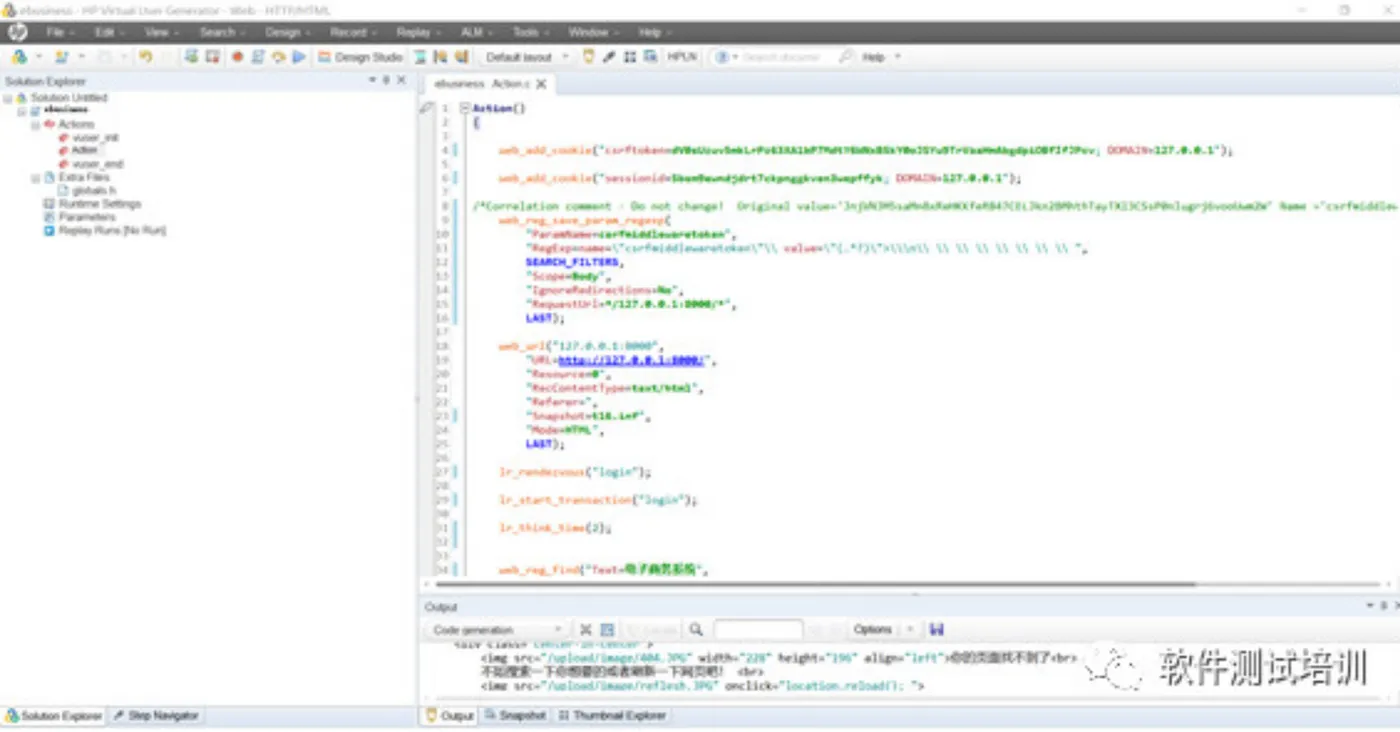Screen dimensions: 1400x732
Task: Collapse the ebusiness script node
Action: click(21, 110)
